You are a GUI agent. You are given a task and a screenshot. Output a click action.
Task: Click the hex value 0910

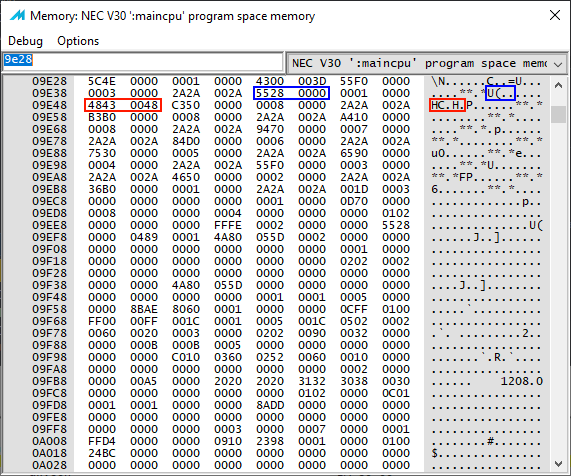[x=228, y=441]
